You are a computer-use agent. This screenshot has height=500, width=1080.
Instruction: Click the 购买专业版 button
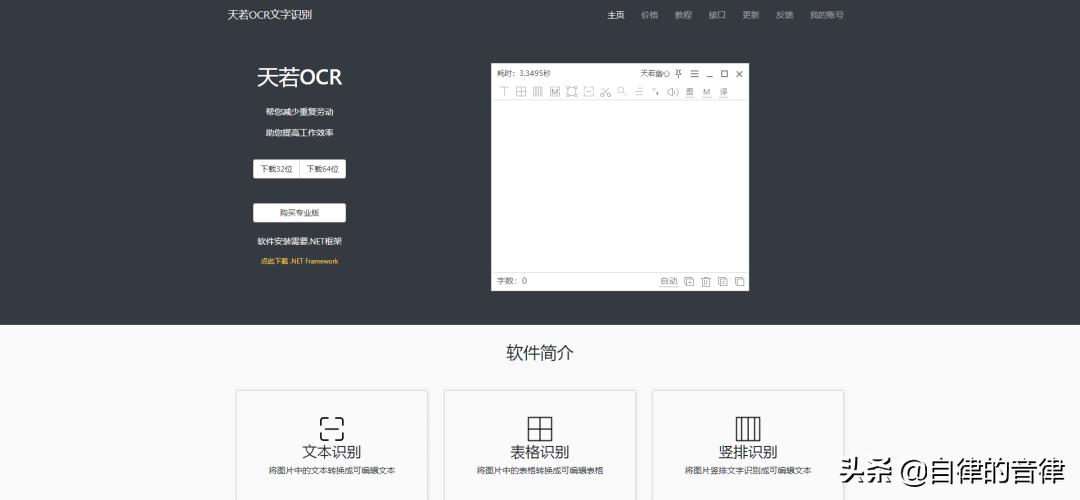coord(300,213)
